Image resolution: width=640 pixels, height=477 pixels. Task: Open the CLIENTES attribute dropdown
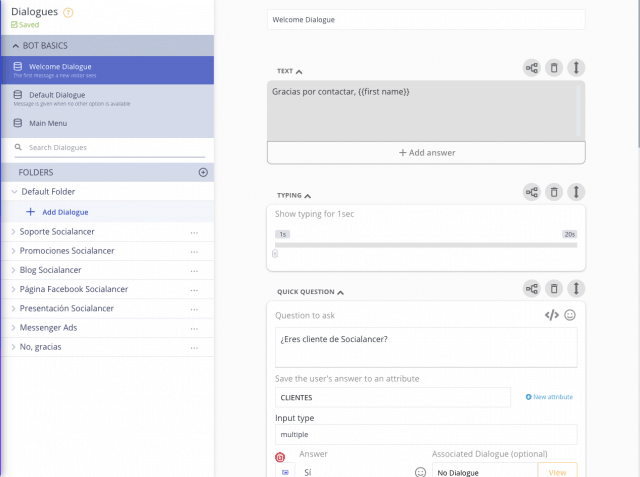click(393, 397)
